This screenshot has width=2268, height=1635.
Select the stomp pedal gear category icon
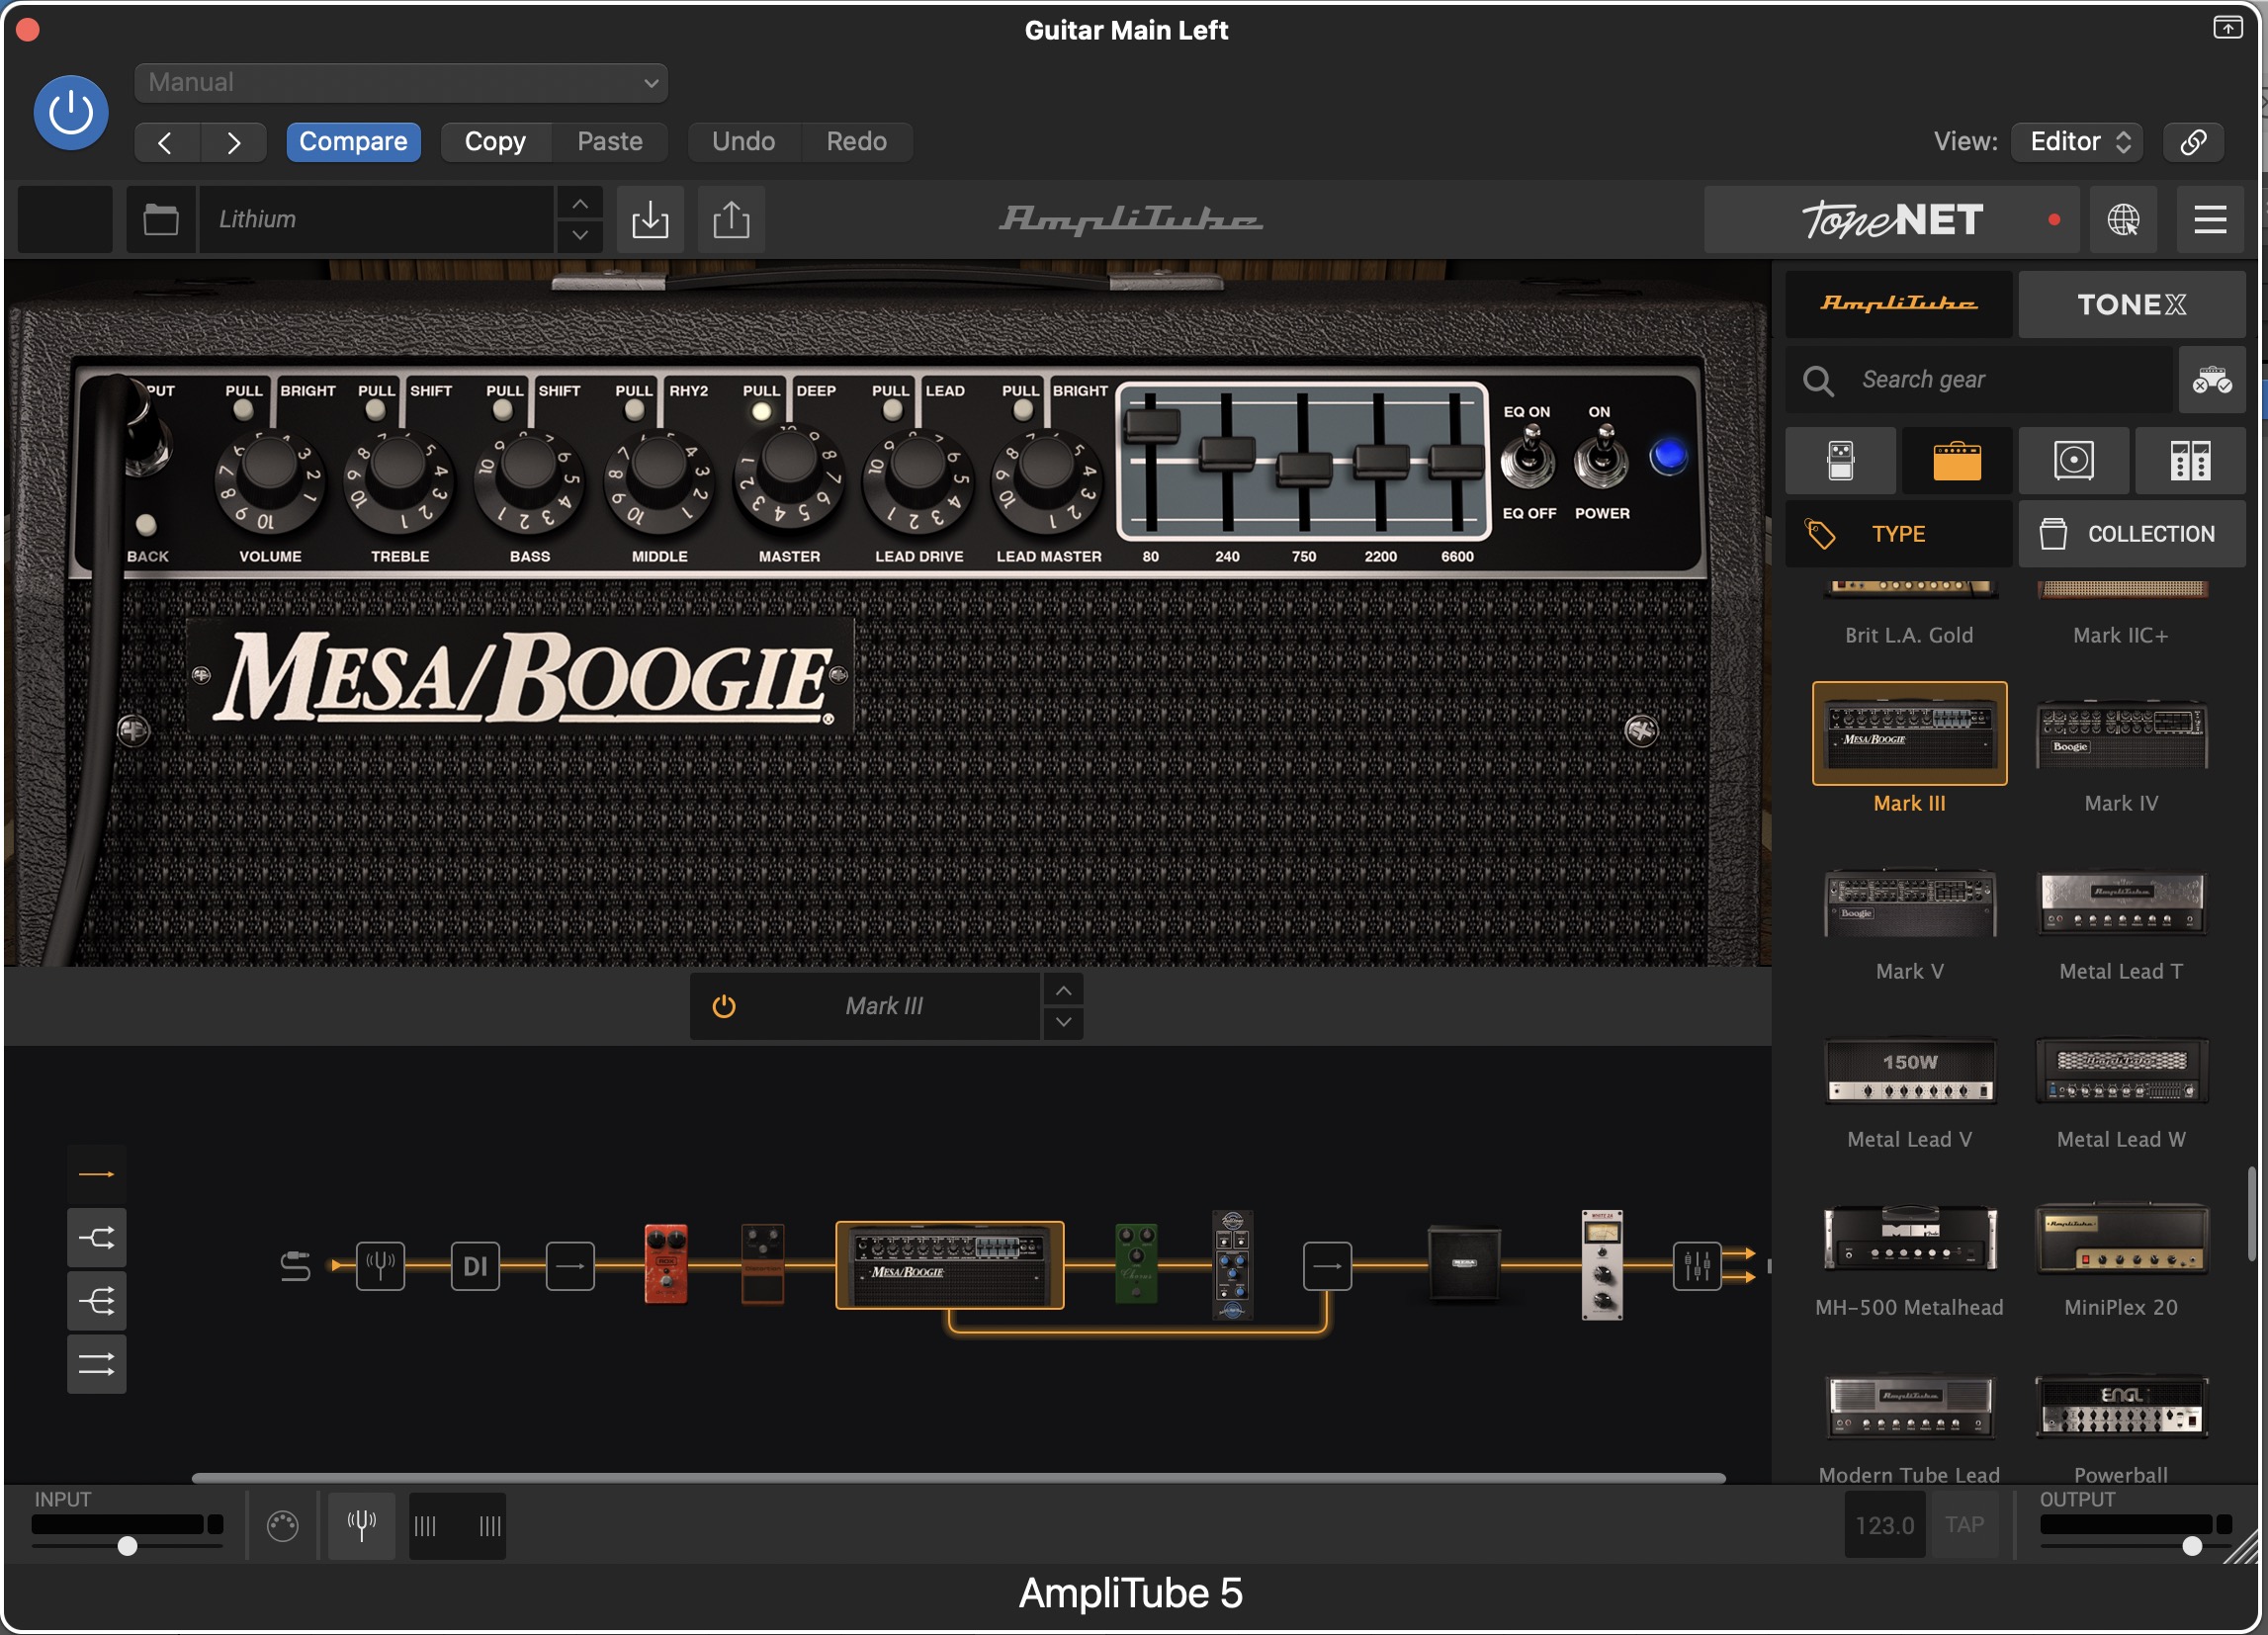tap(1840, 461)
